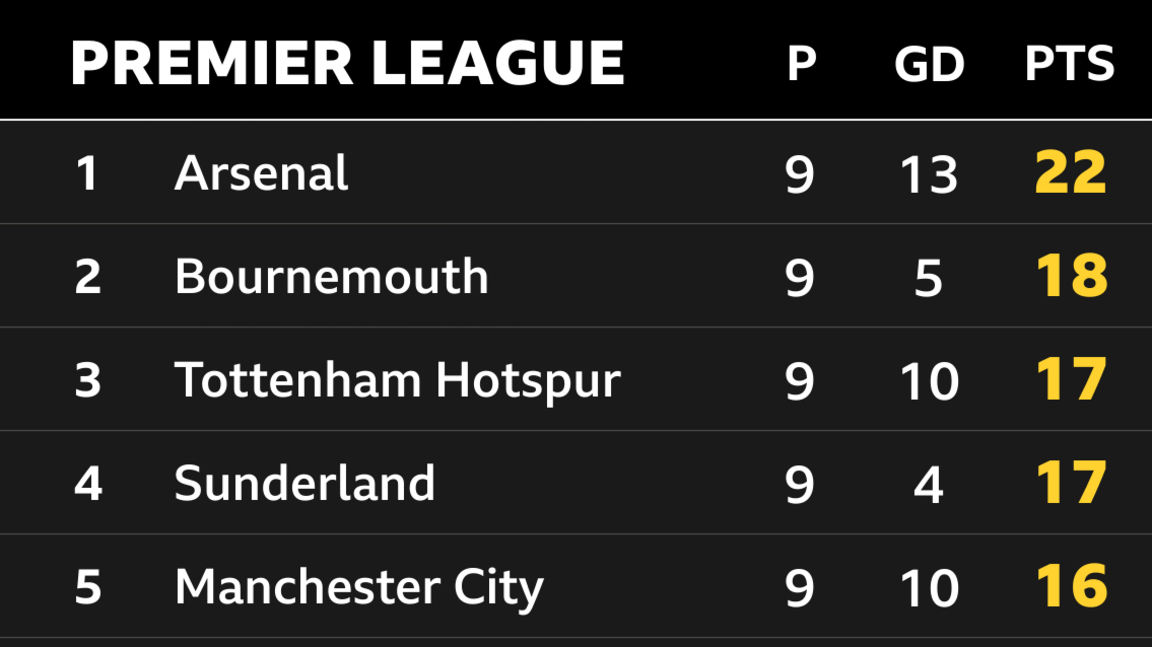Open the Bournemouth team name
The image size is (1152, 647).
pyautogui.click(x=331, y=276)
